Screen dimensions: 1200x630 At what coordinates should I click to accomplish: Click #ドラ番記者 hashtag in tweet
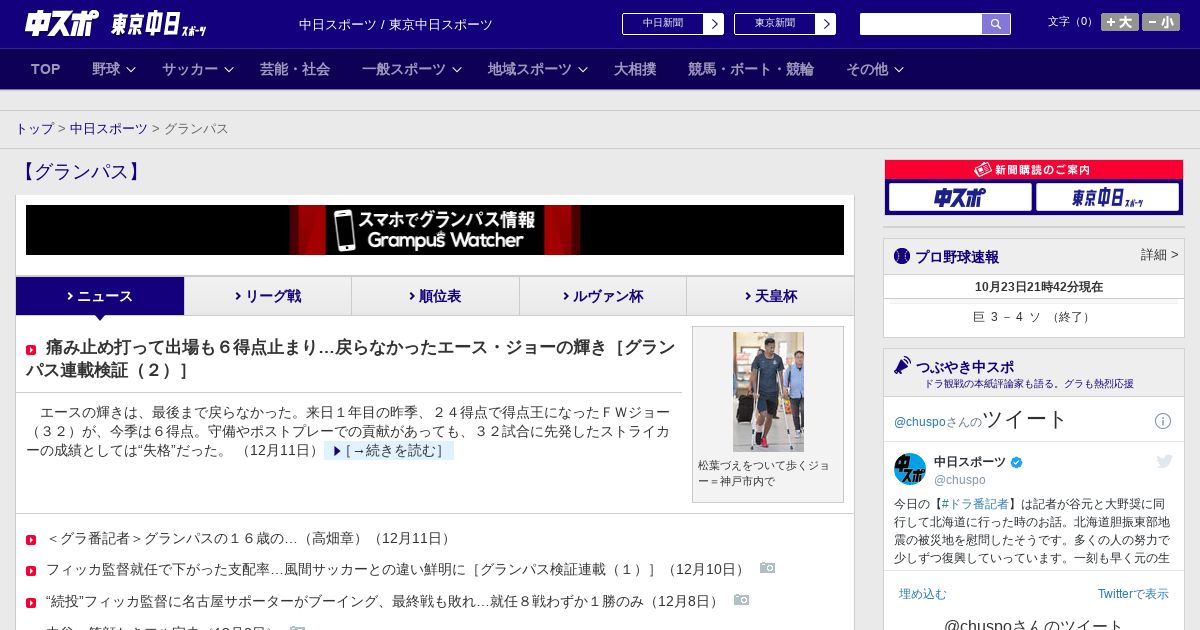tap(975, 504)
